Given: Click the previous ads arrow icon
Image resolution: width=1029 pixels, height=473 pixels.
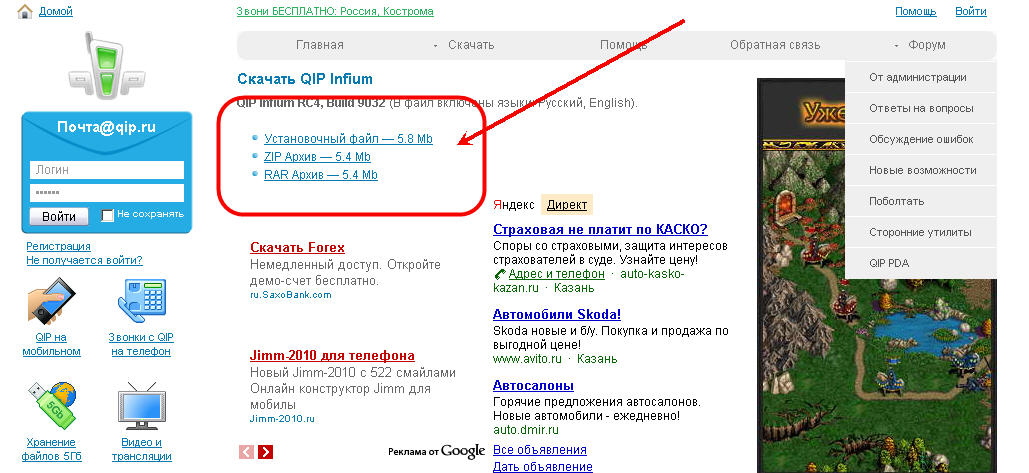Looking at the screenshot, I should point(246,451).
